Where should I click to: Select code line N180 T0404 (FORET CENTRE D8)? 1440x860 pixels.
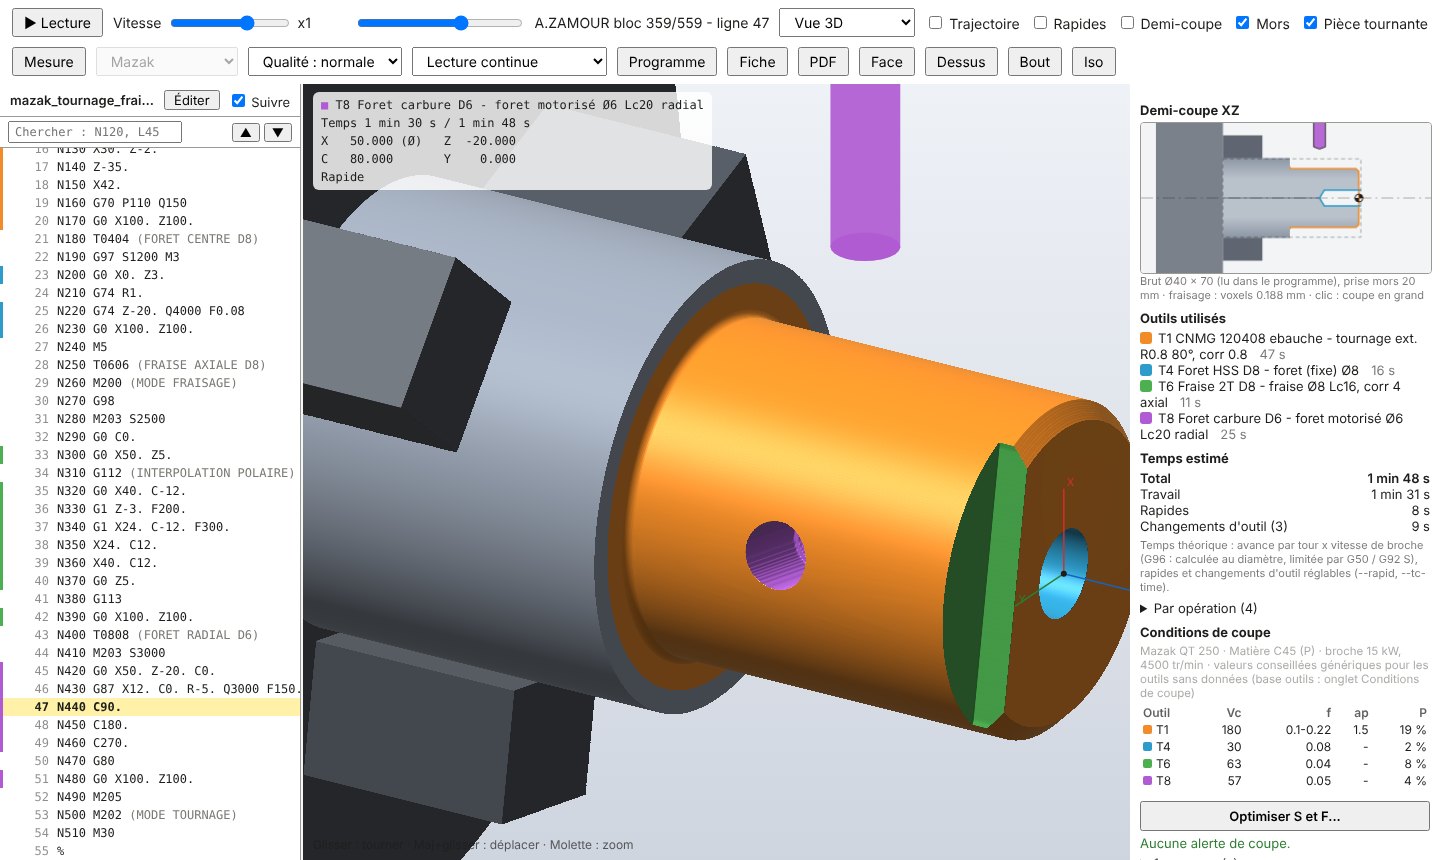[x=150, y=239]
